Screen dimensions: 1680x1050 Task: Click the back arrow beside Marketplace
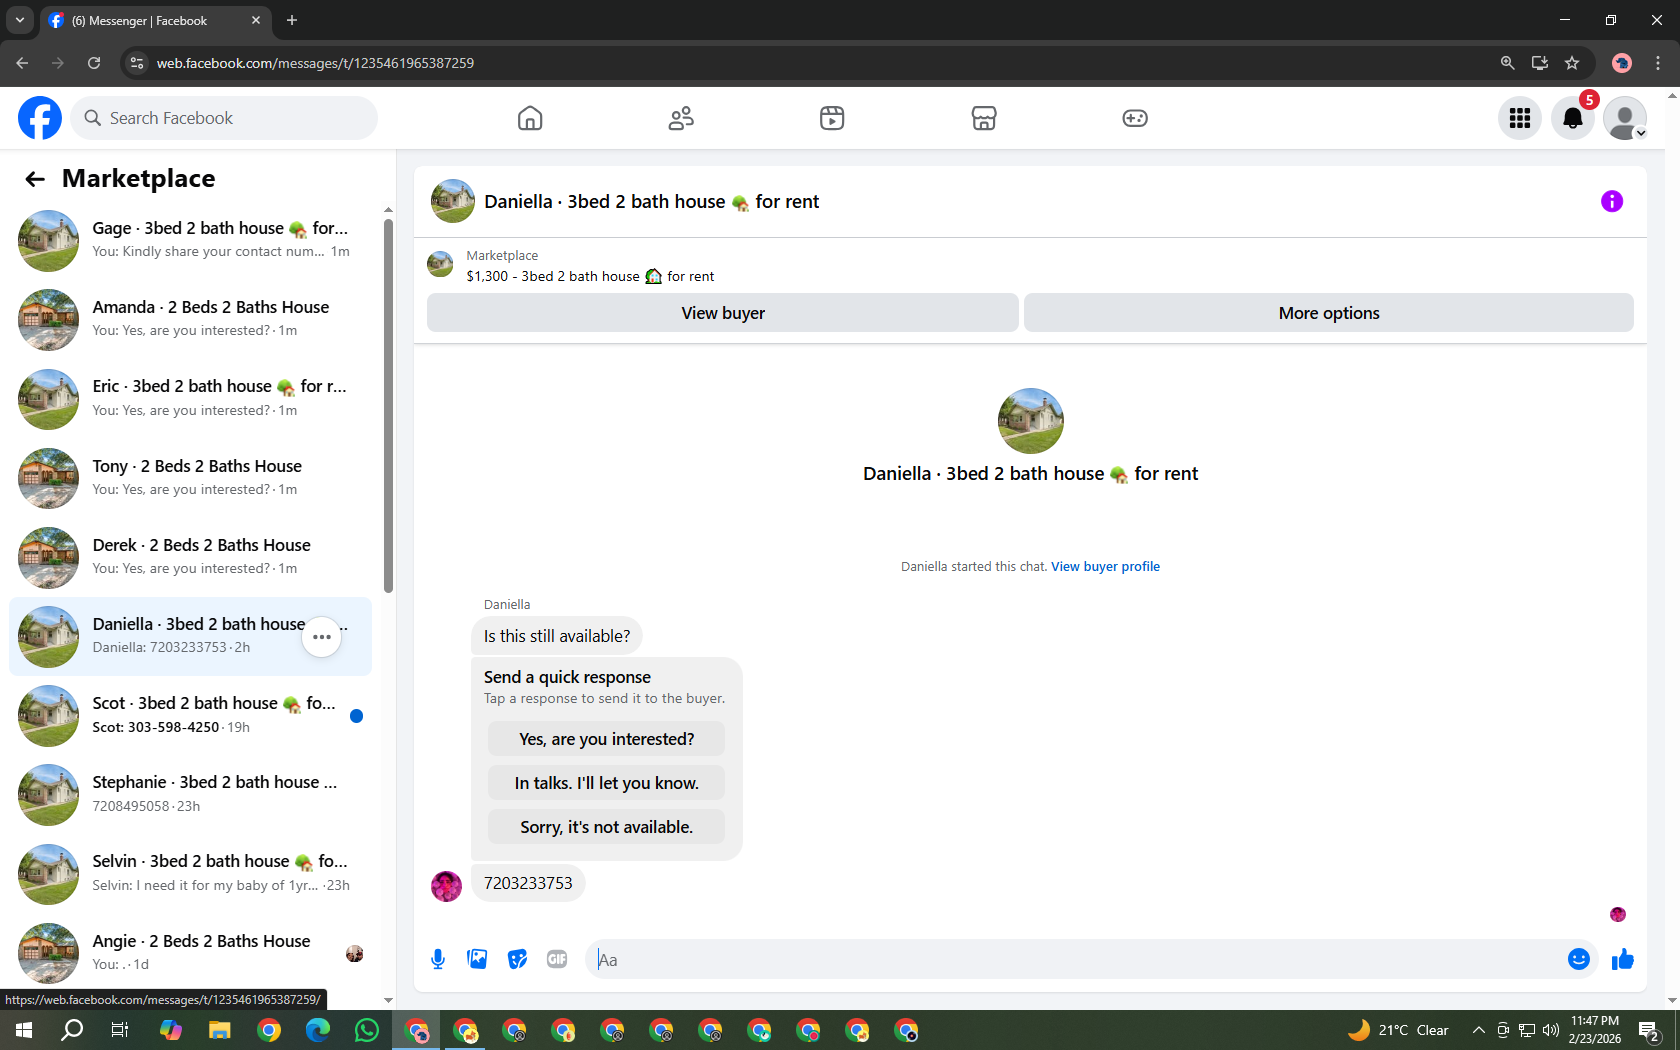(x=35, y=179)
